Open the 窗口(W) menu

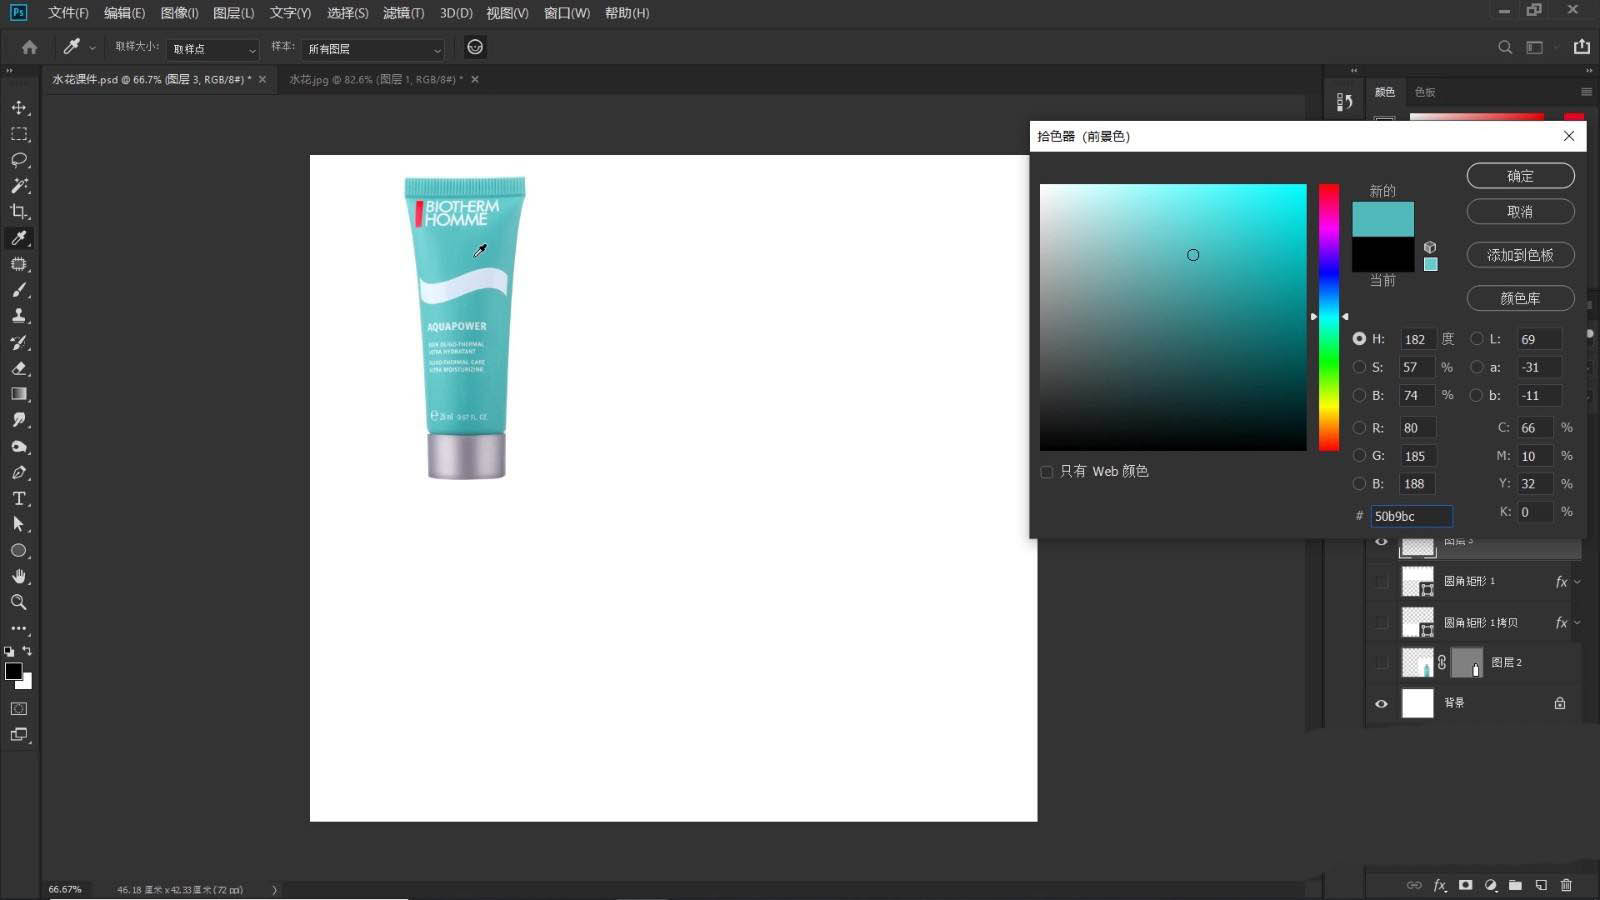pos(567,13)
